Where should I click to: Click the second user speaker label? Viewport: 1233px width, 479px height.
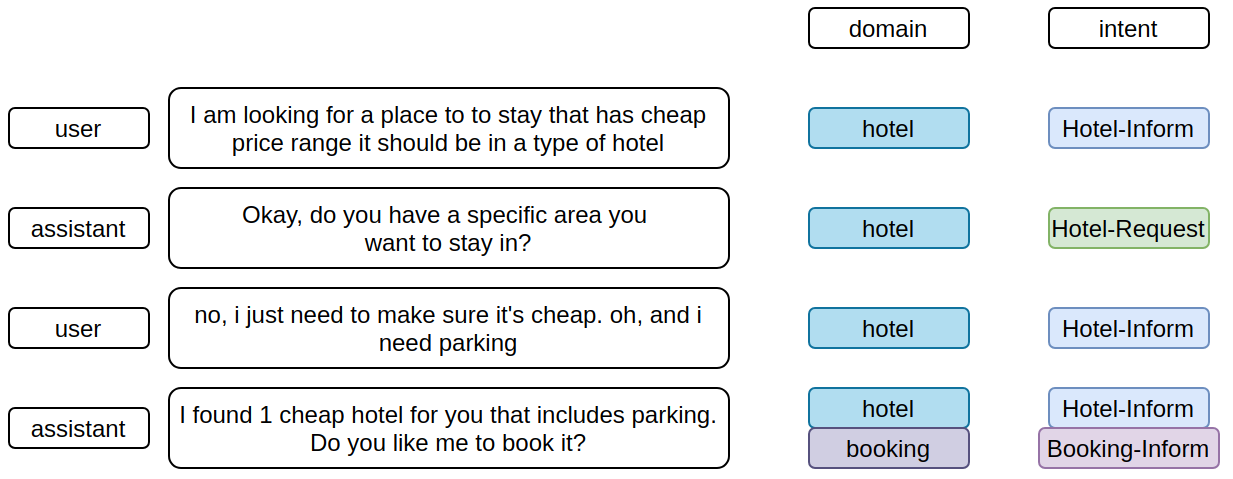(x=78, y=328)
